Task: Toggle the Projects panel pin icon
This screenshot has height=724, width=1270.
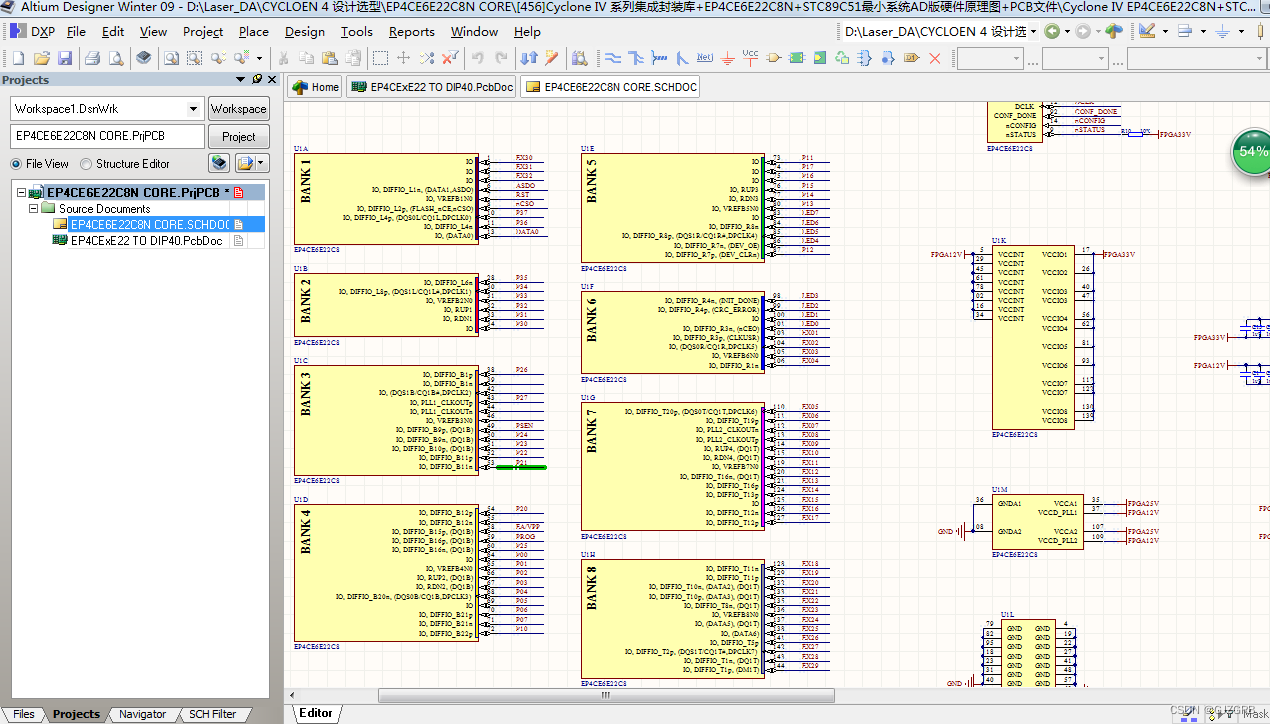Action: (x=257, y=79)
